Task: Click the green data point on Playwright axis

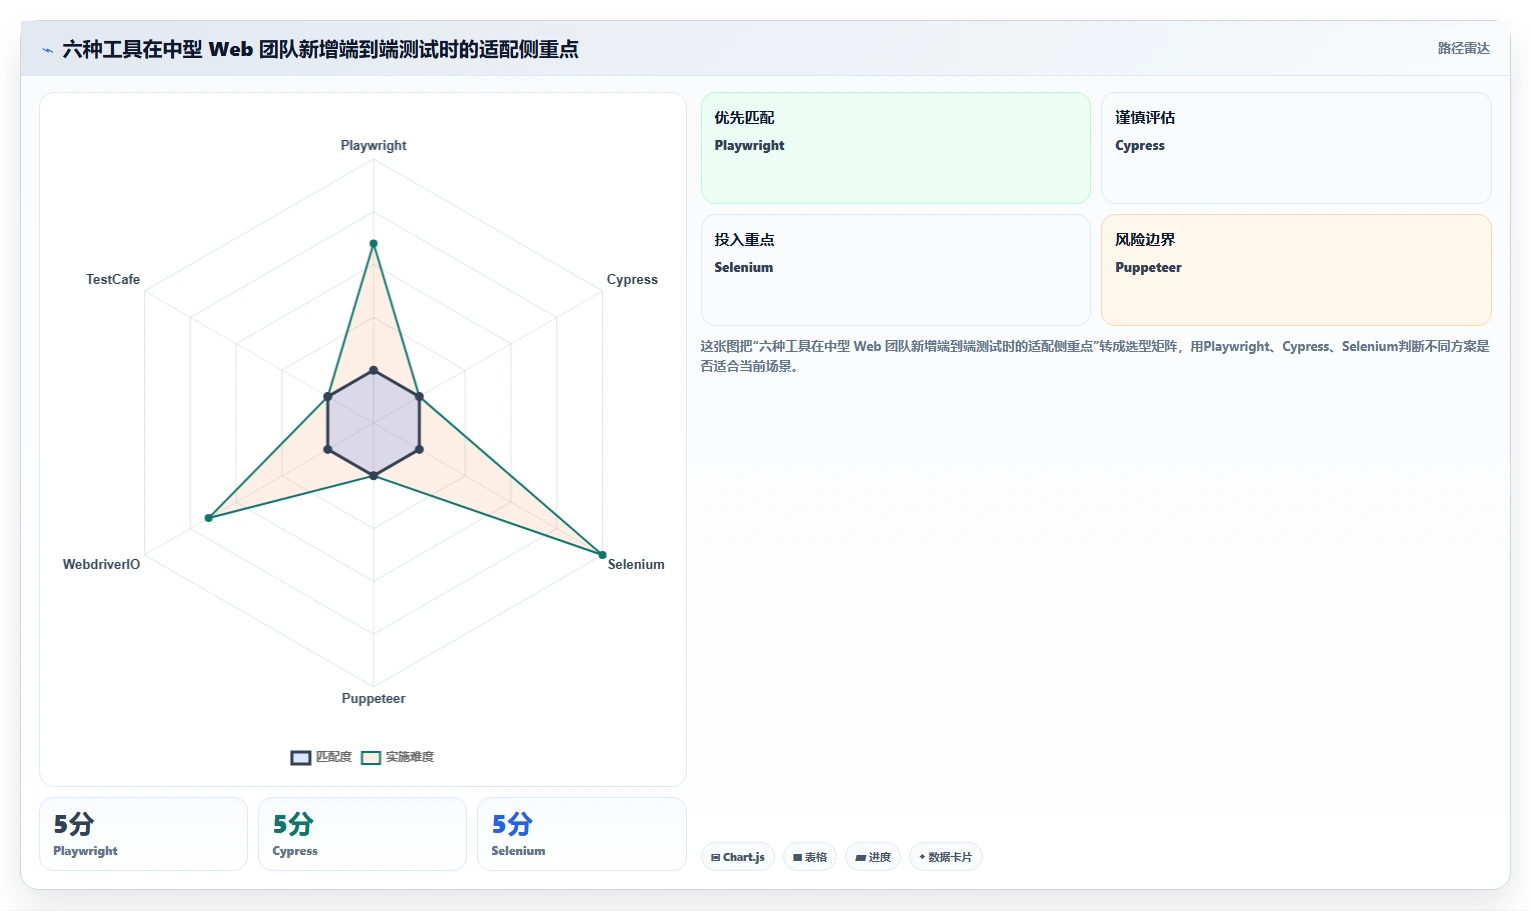Action: [x=374, y=244]
